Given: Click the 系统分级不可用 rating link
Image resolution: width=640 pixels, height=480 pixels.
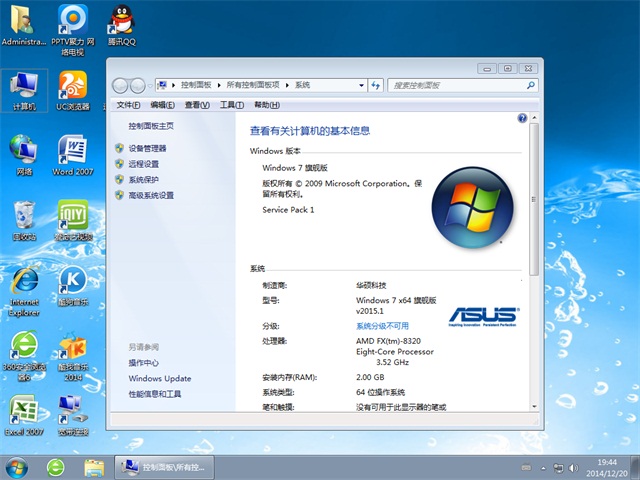Looking at the screenshot, I should tap(382, 326).
